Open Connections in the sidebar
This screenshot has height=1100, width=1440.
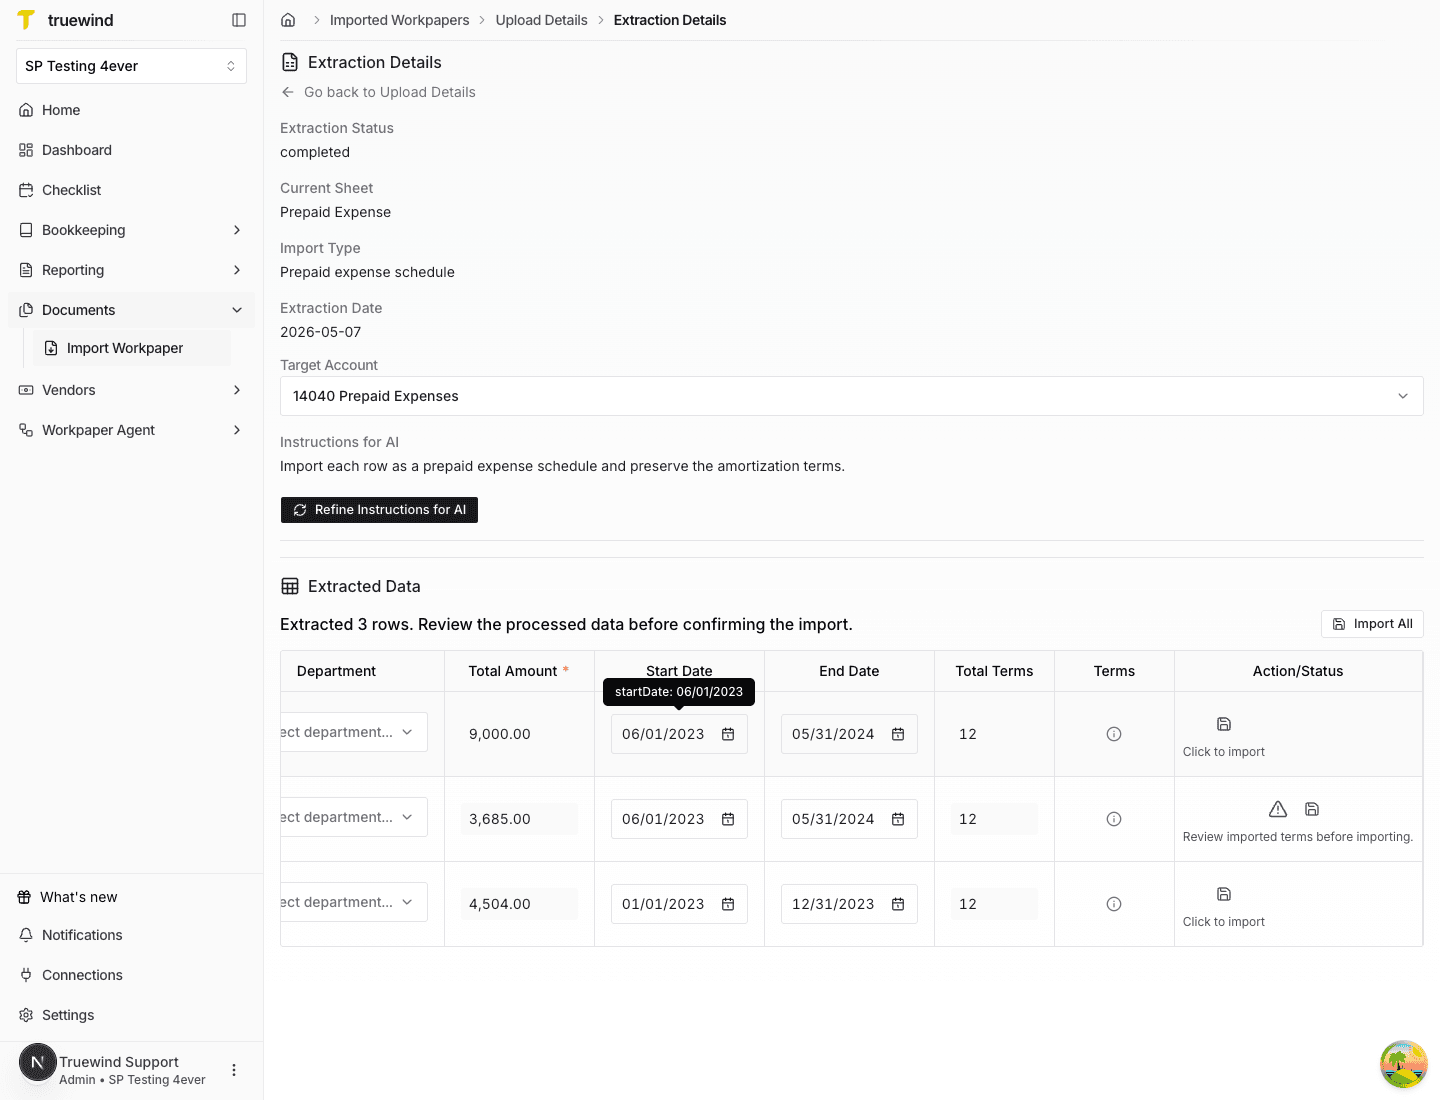coord(131,975)
